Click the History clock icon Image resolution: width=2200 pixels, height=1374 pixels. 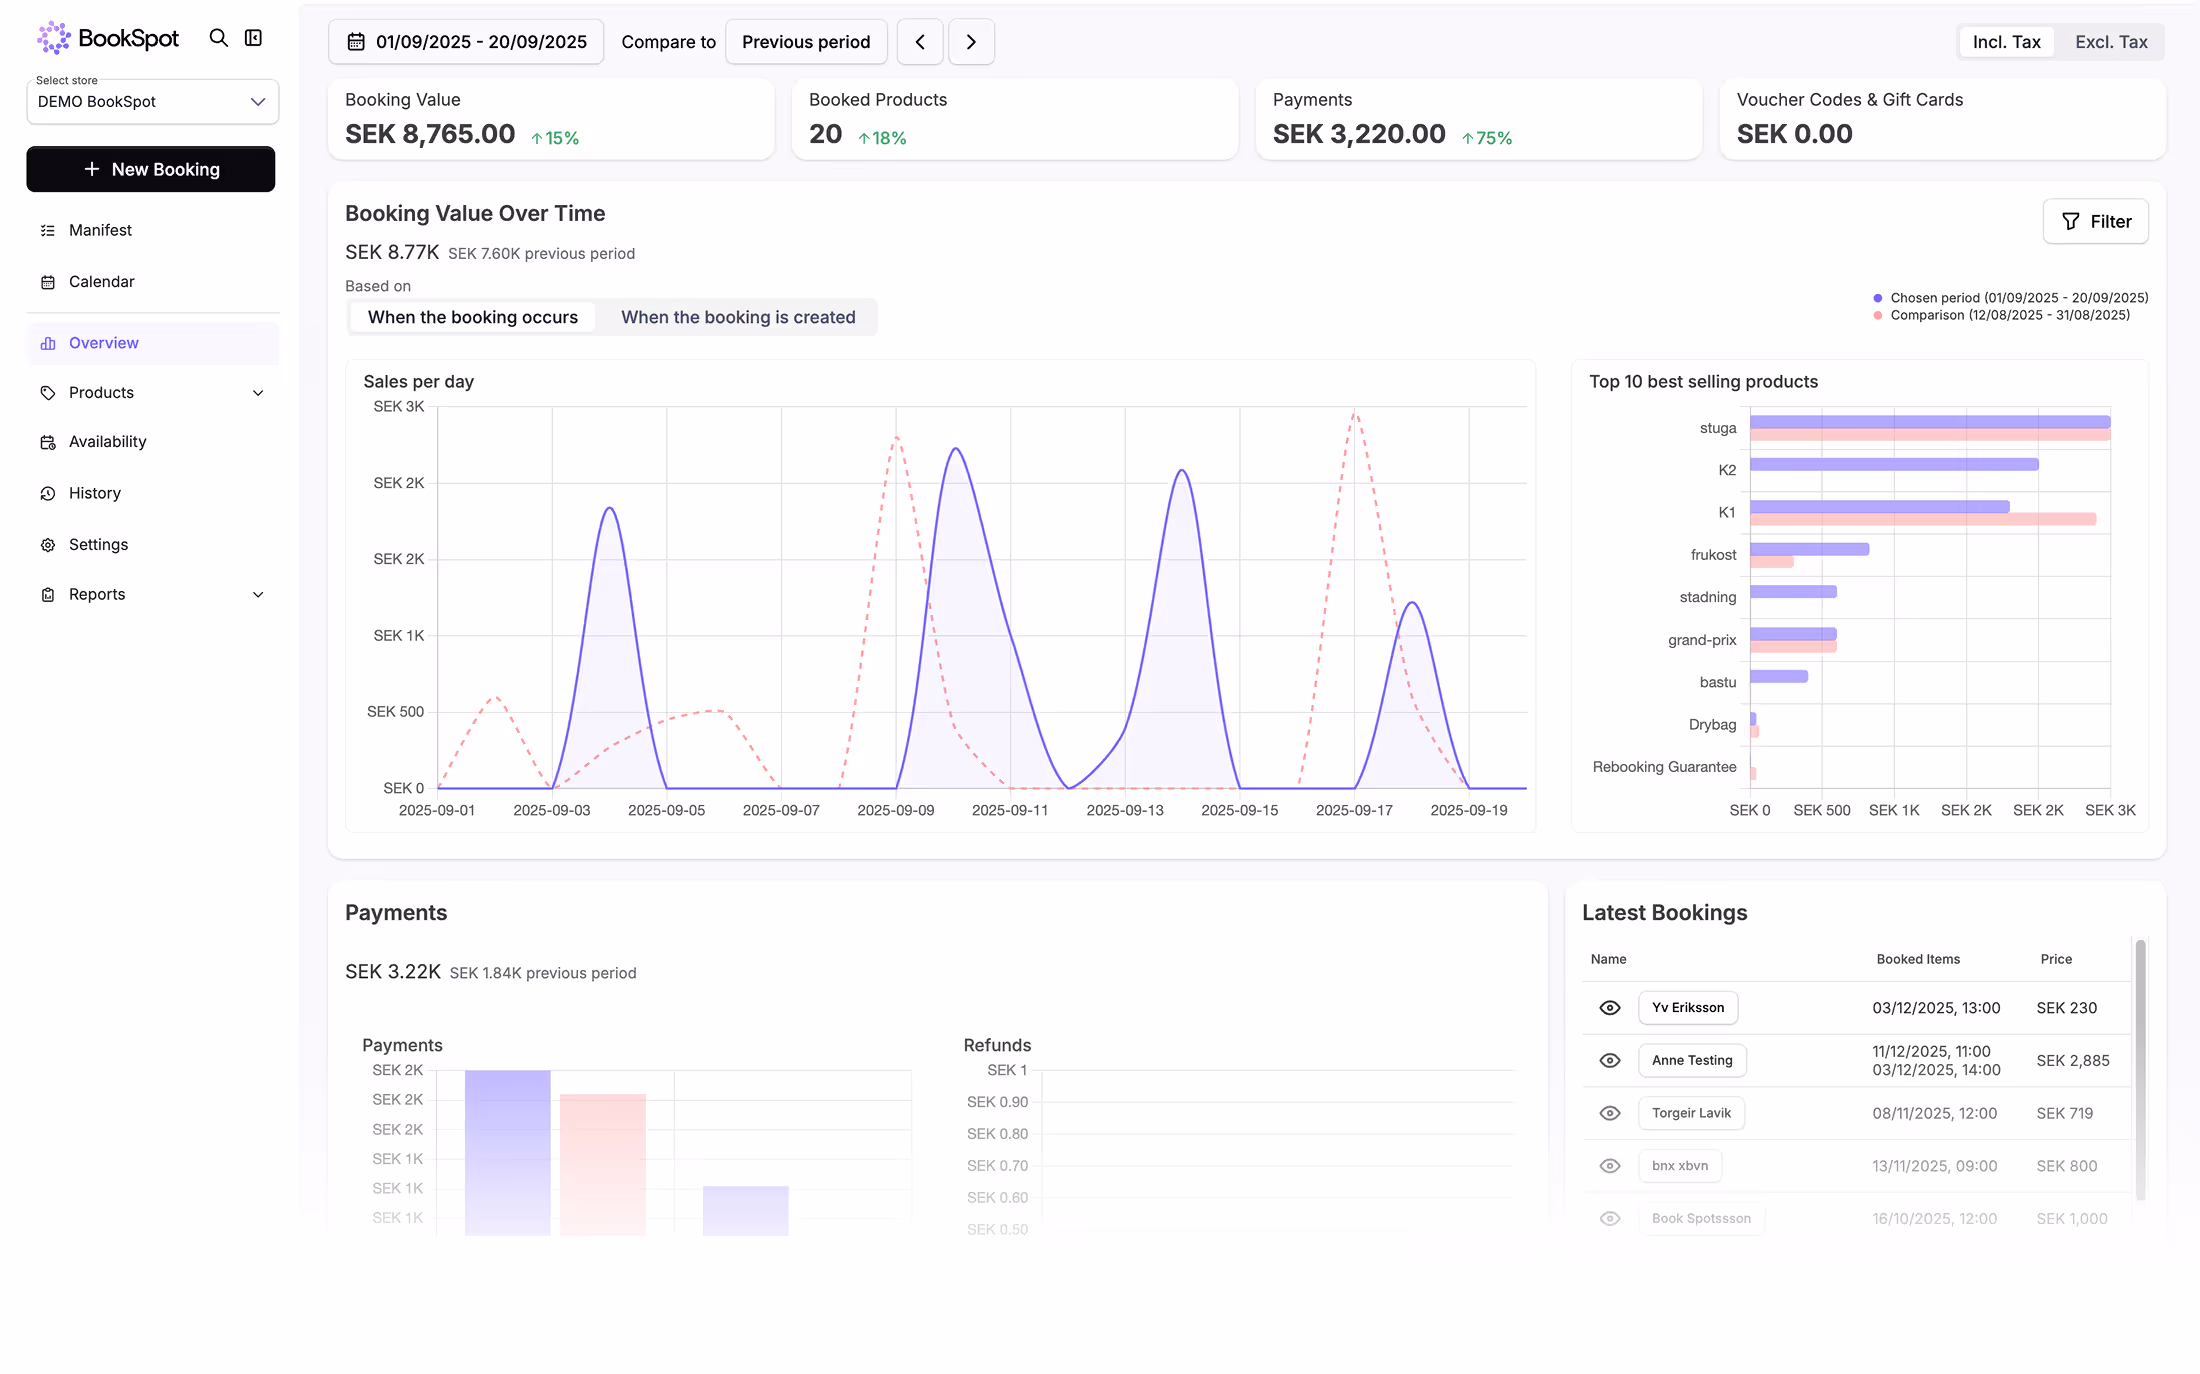[48, 493]
